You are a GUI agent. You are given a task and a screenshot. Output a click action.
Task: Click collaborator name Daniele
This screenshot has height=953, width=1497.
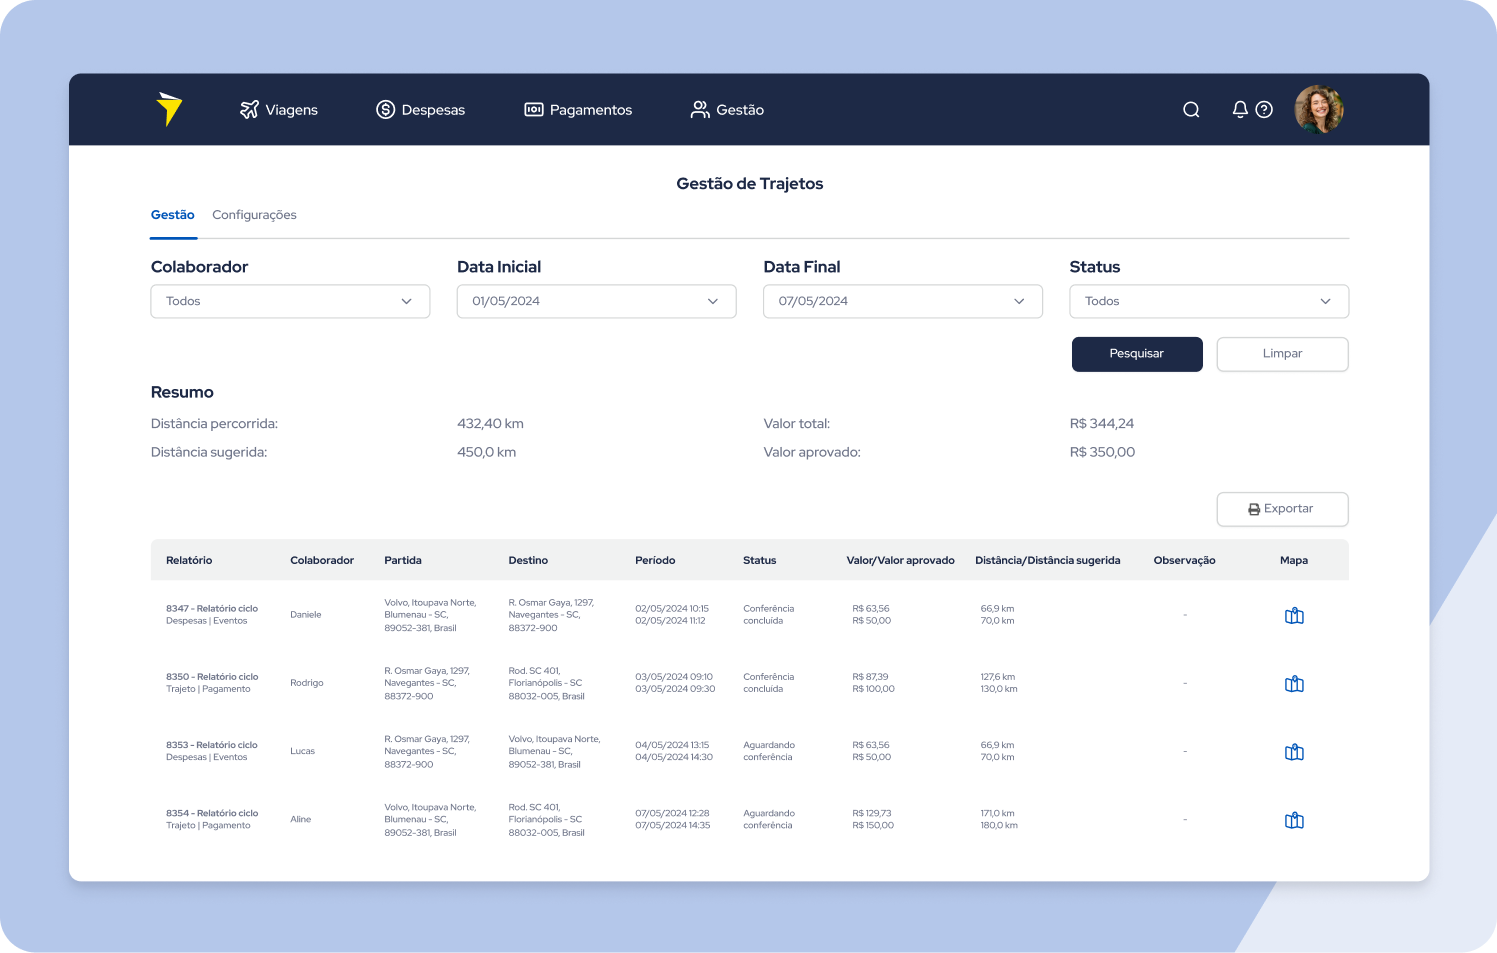[306, 615]
